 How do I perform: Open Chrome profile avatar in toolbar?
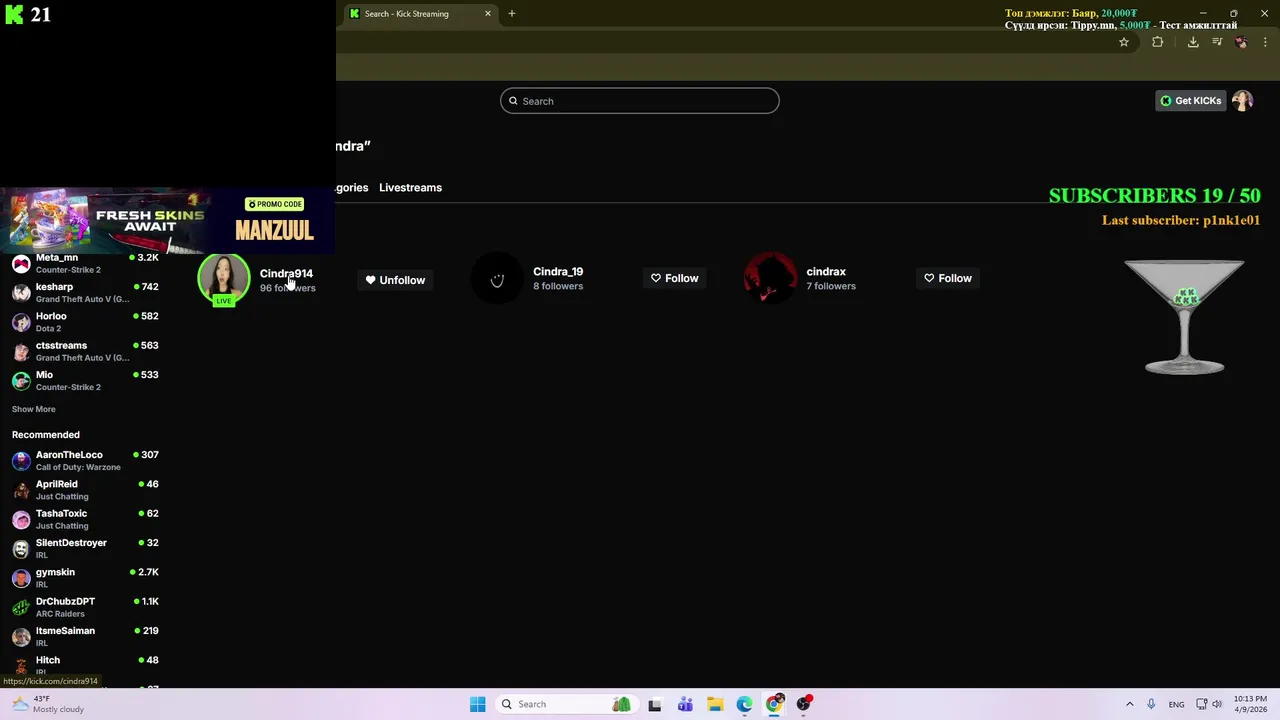pos(1241,42)
